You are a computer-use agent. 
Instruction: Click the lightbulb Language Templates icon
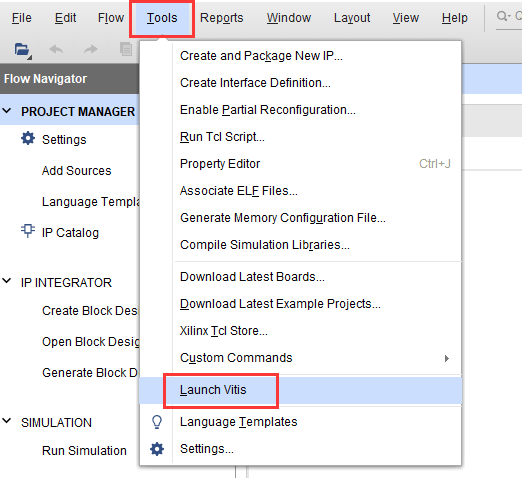click(x=157, y=422)
